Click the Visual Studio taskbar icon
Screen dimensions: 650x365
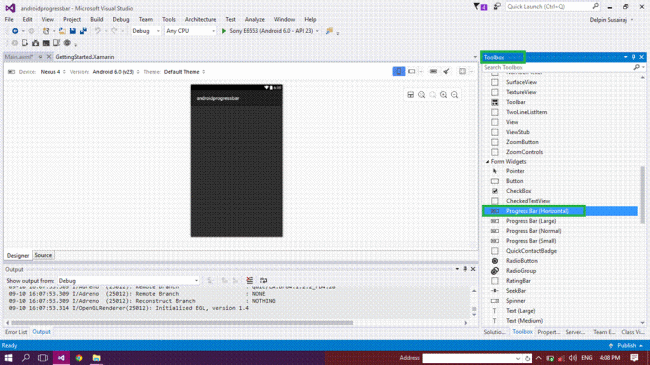point(61,358)
